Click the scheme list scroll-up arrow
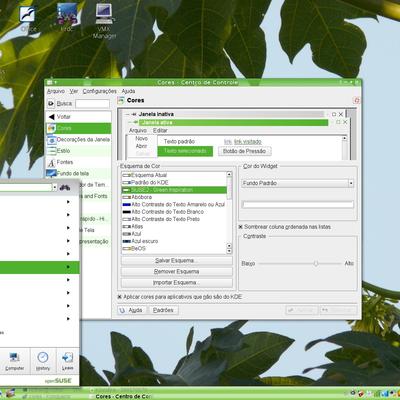 [229, 174]
